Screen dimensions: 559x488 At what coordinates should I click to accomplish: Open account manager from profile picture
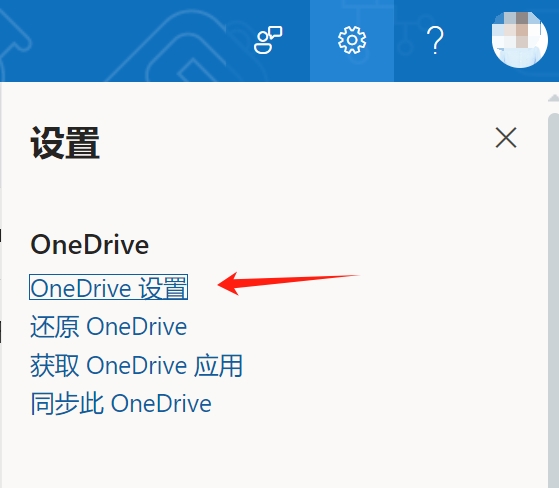coord(519,39)
